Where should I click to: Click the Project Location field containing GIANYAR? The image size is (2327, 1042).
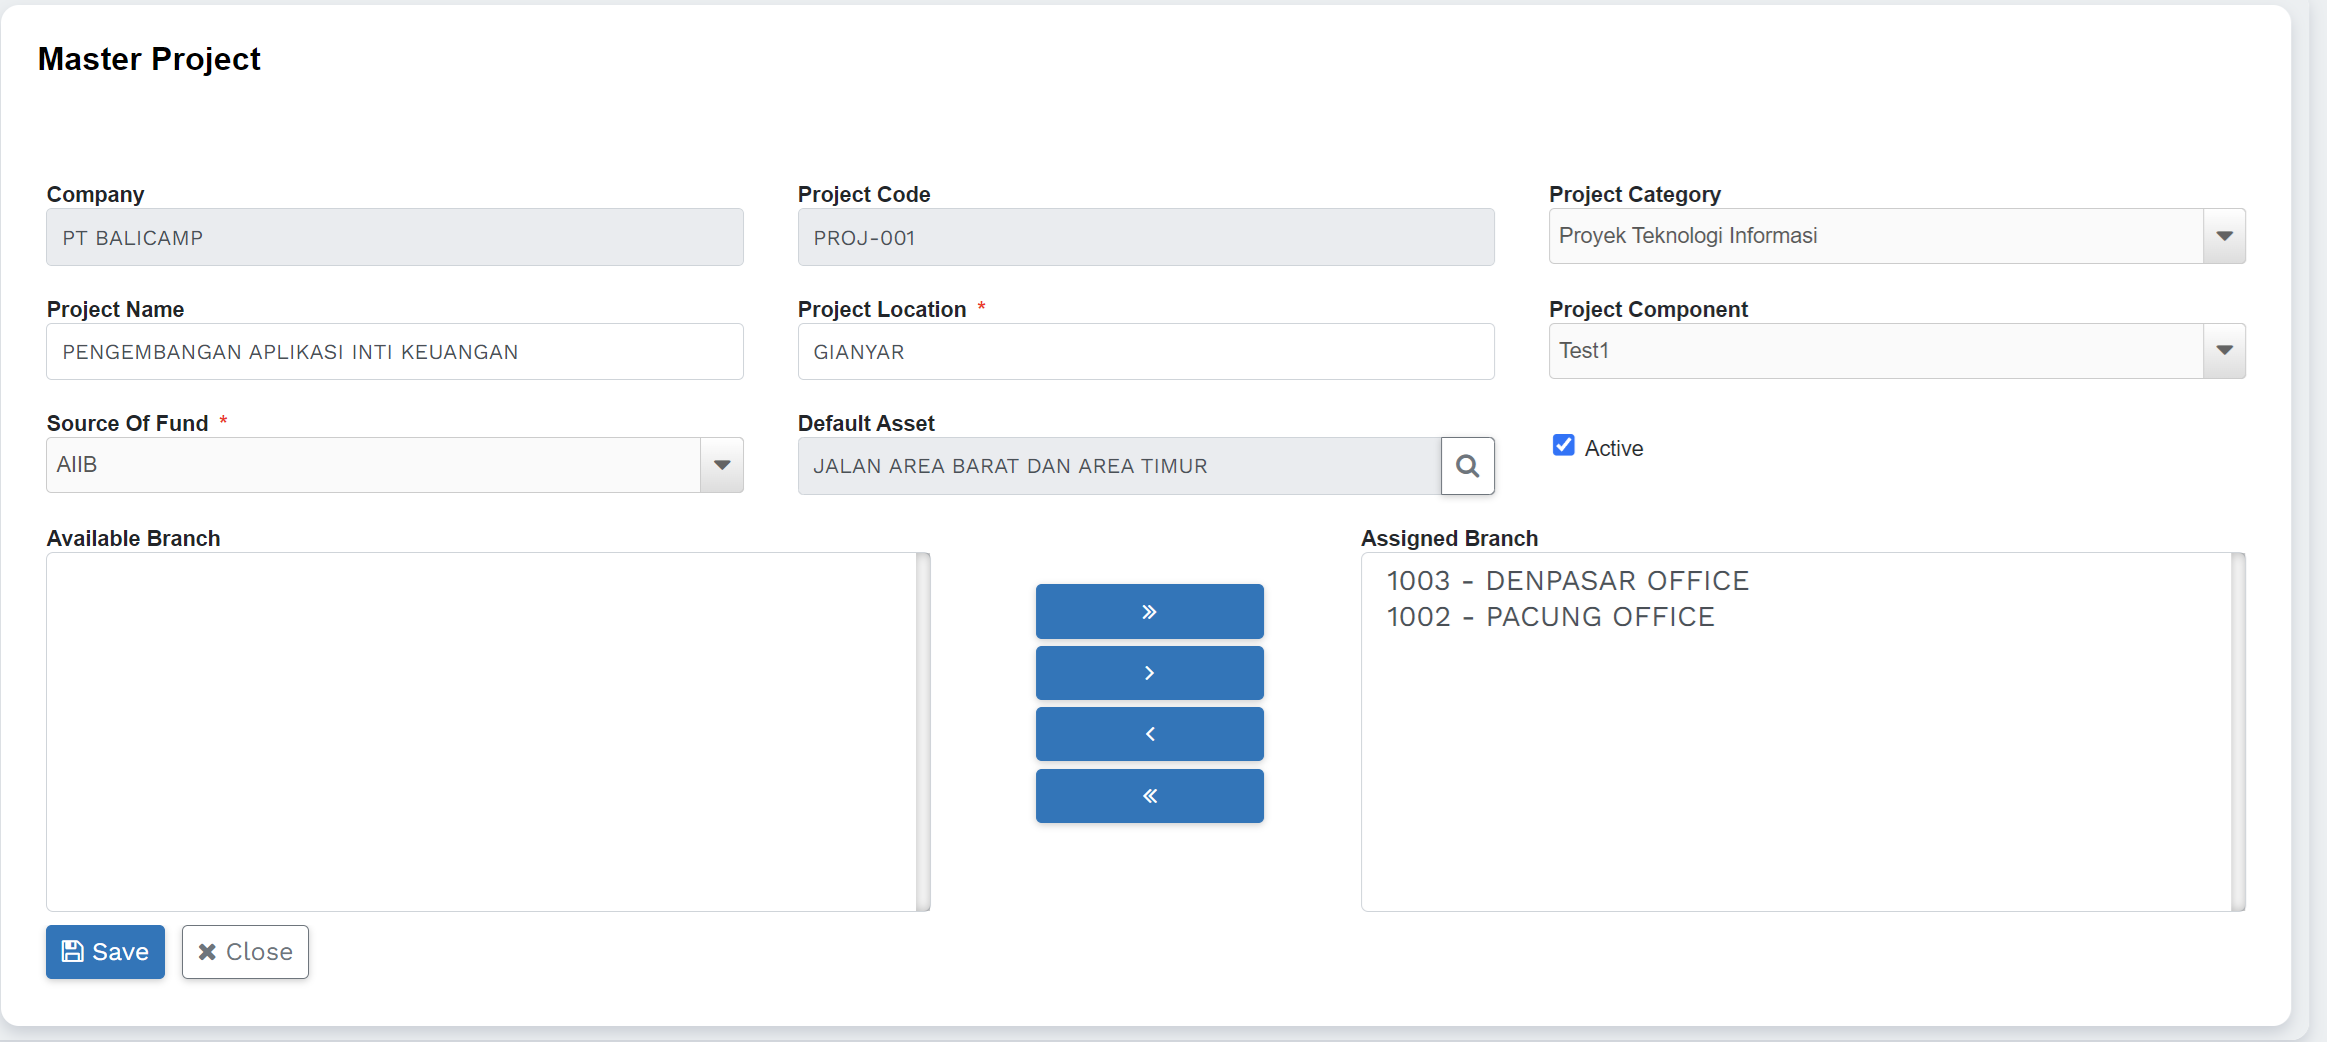pos(1145,352)
